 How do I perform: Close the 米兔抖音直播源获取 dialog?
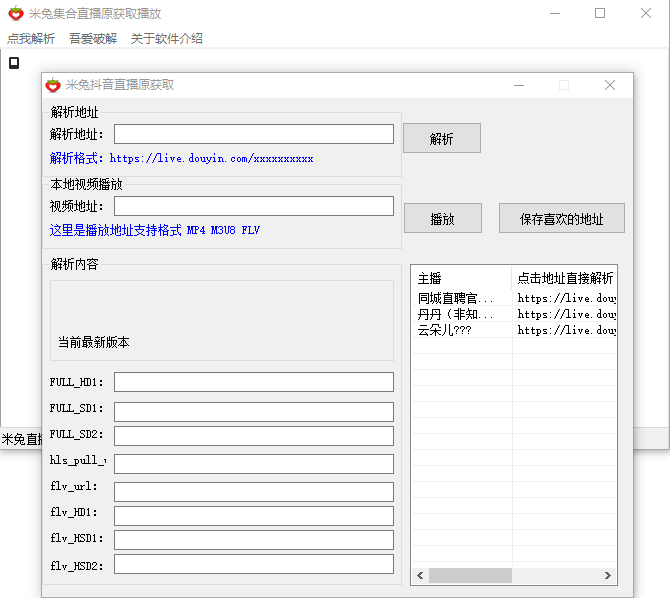pos(610,85)
